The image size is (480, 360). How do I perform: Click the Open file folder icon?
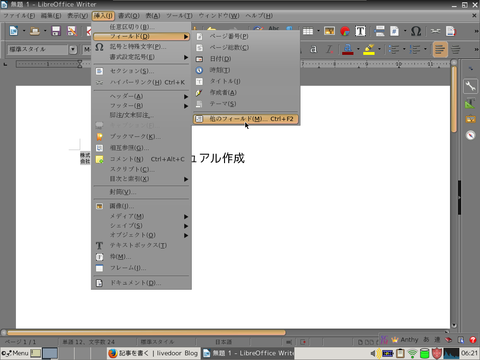click(35, 31)
